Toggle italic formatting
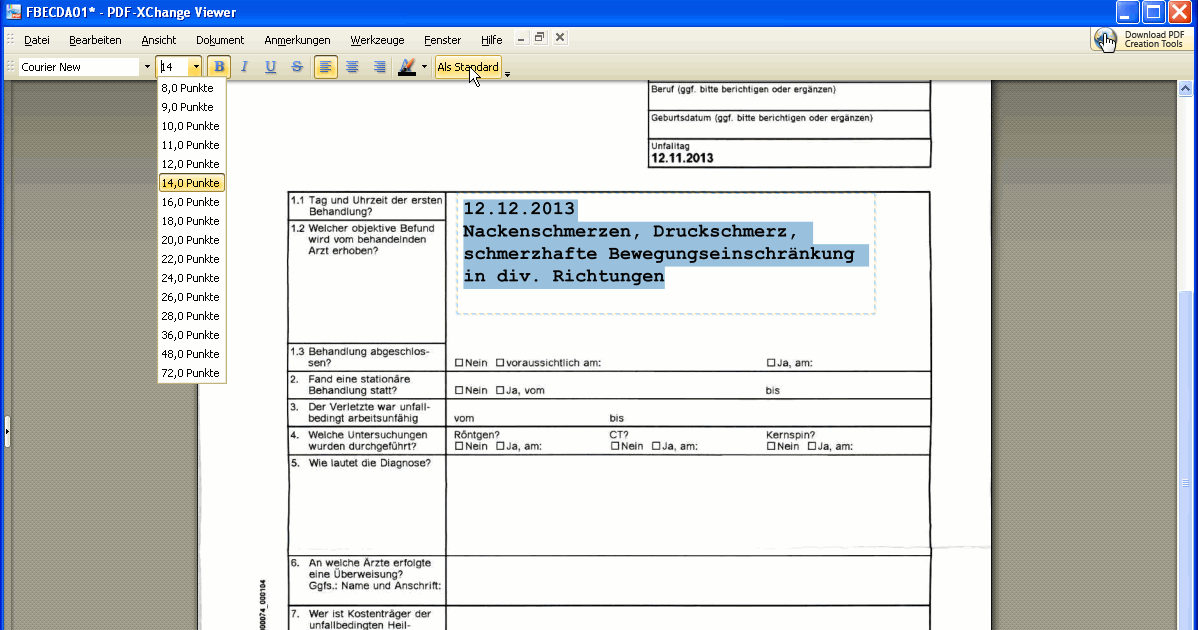 244,67
